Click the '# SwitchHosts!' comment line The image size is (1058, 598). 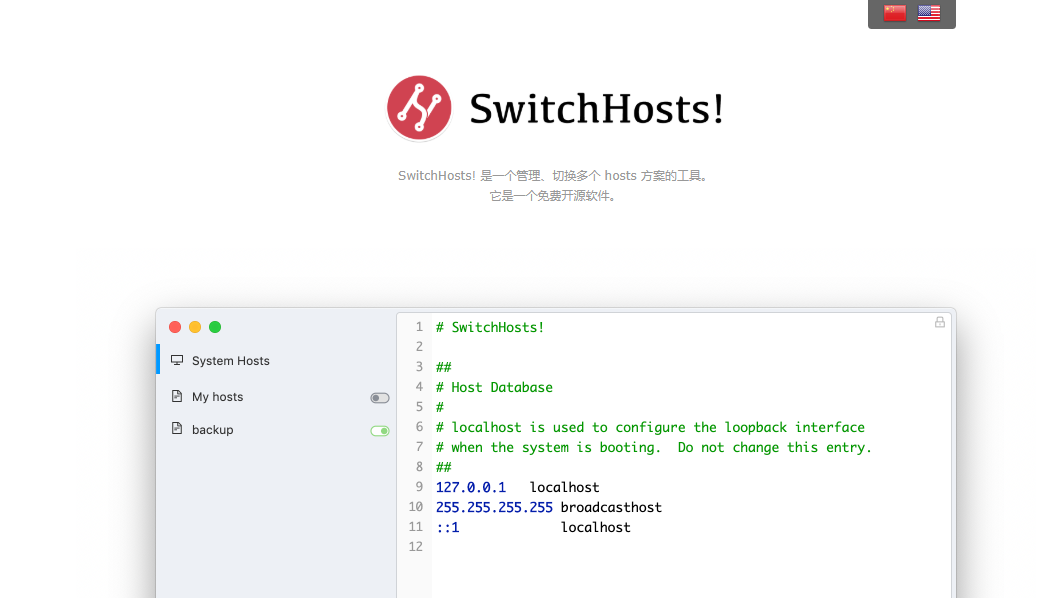coord(490,327)
